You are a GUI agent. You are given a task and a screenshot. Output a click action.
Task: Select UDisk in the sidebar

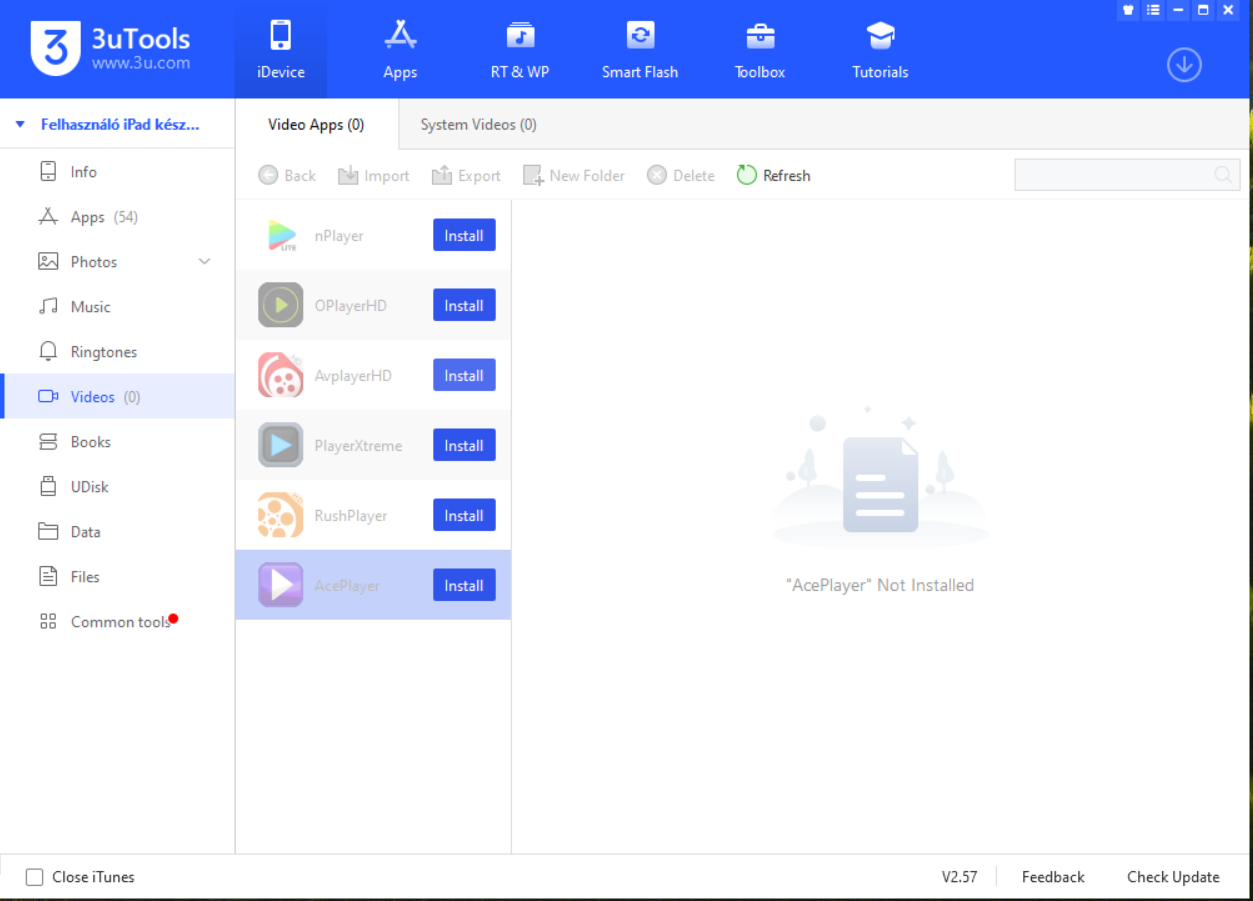click(x=117, y=487)
